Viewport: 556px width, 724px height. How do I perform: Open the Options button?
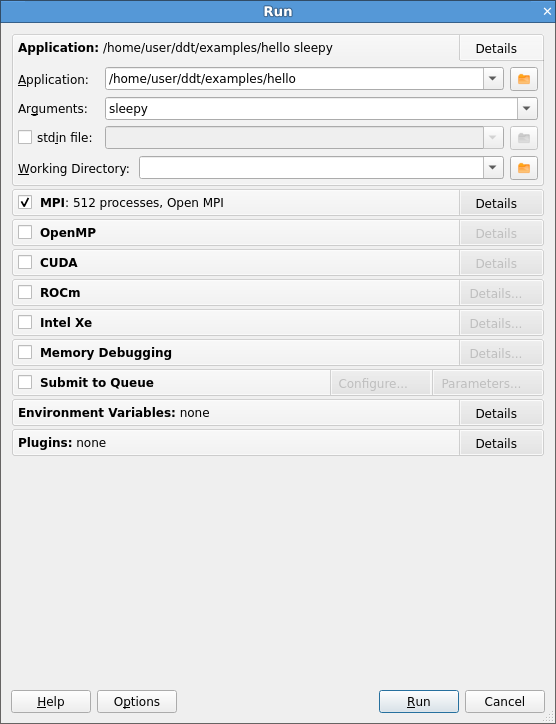(x=137, y=702)
